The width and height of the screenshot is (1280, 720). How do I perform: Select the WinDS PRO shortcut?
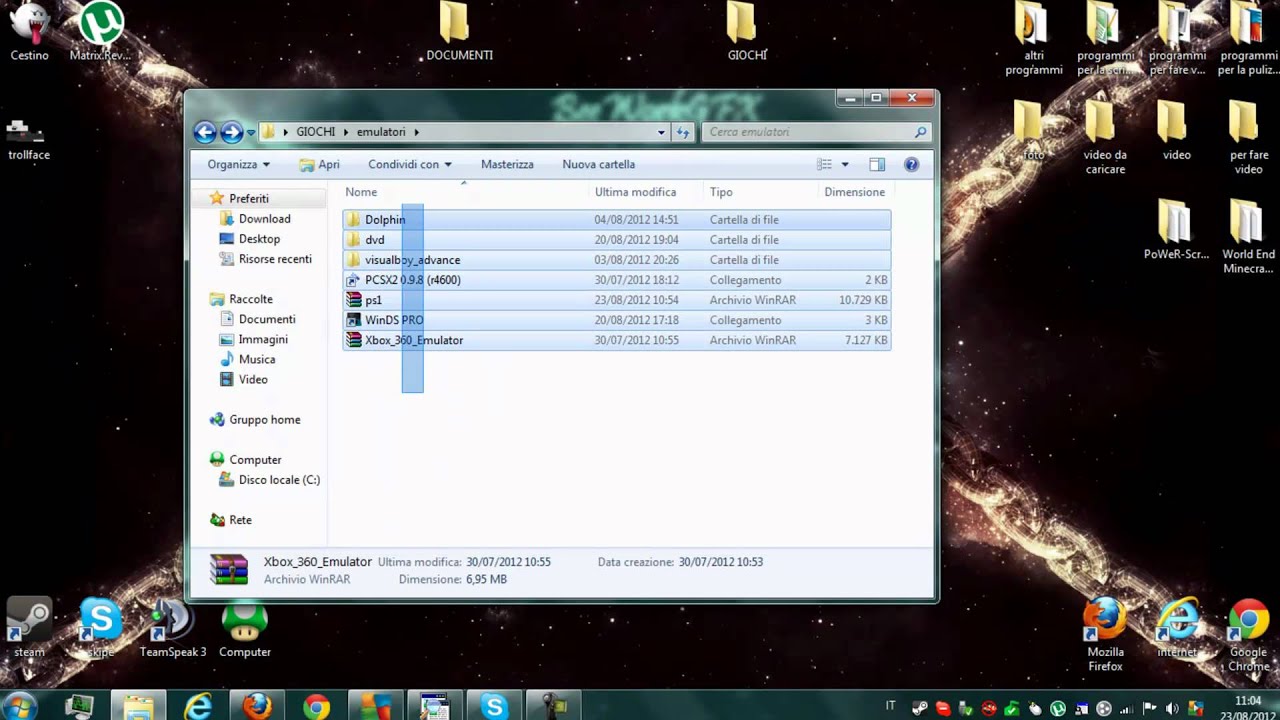pyautogui.click(x=616, y=320)
